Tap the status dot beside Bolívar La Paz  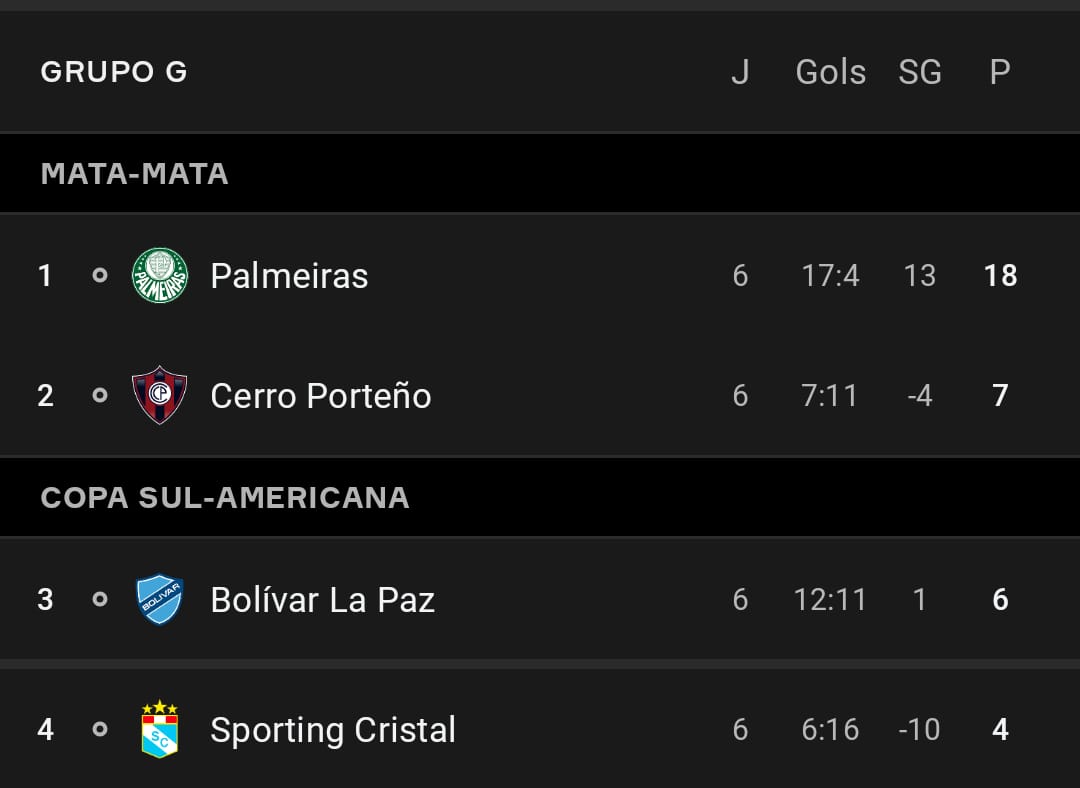100,599
